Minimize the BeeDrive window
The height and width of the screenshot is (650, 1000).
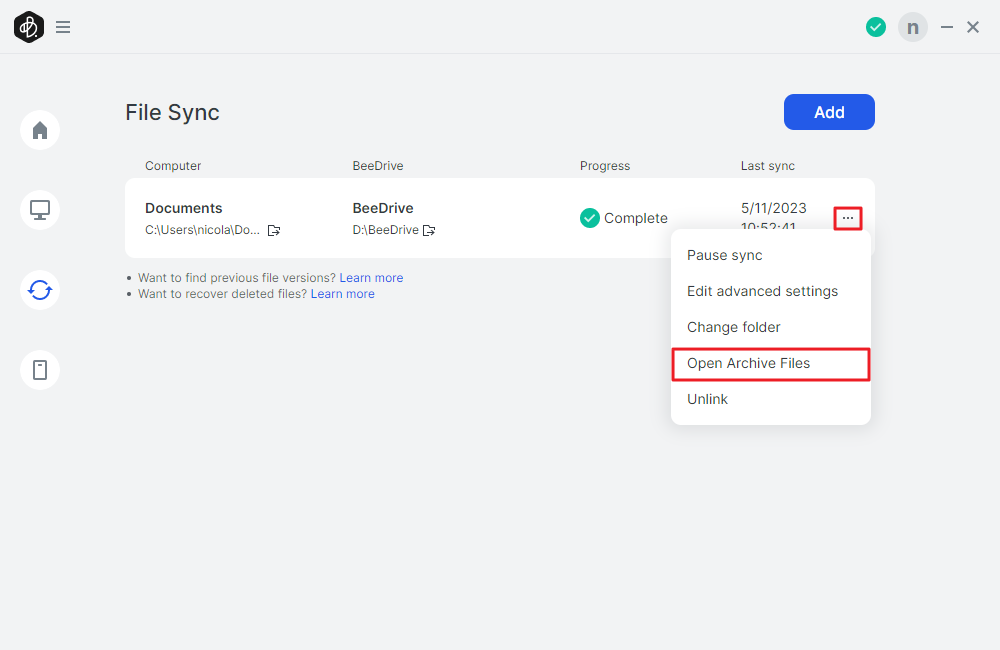click(947, 27)
